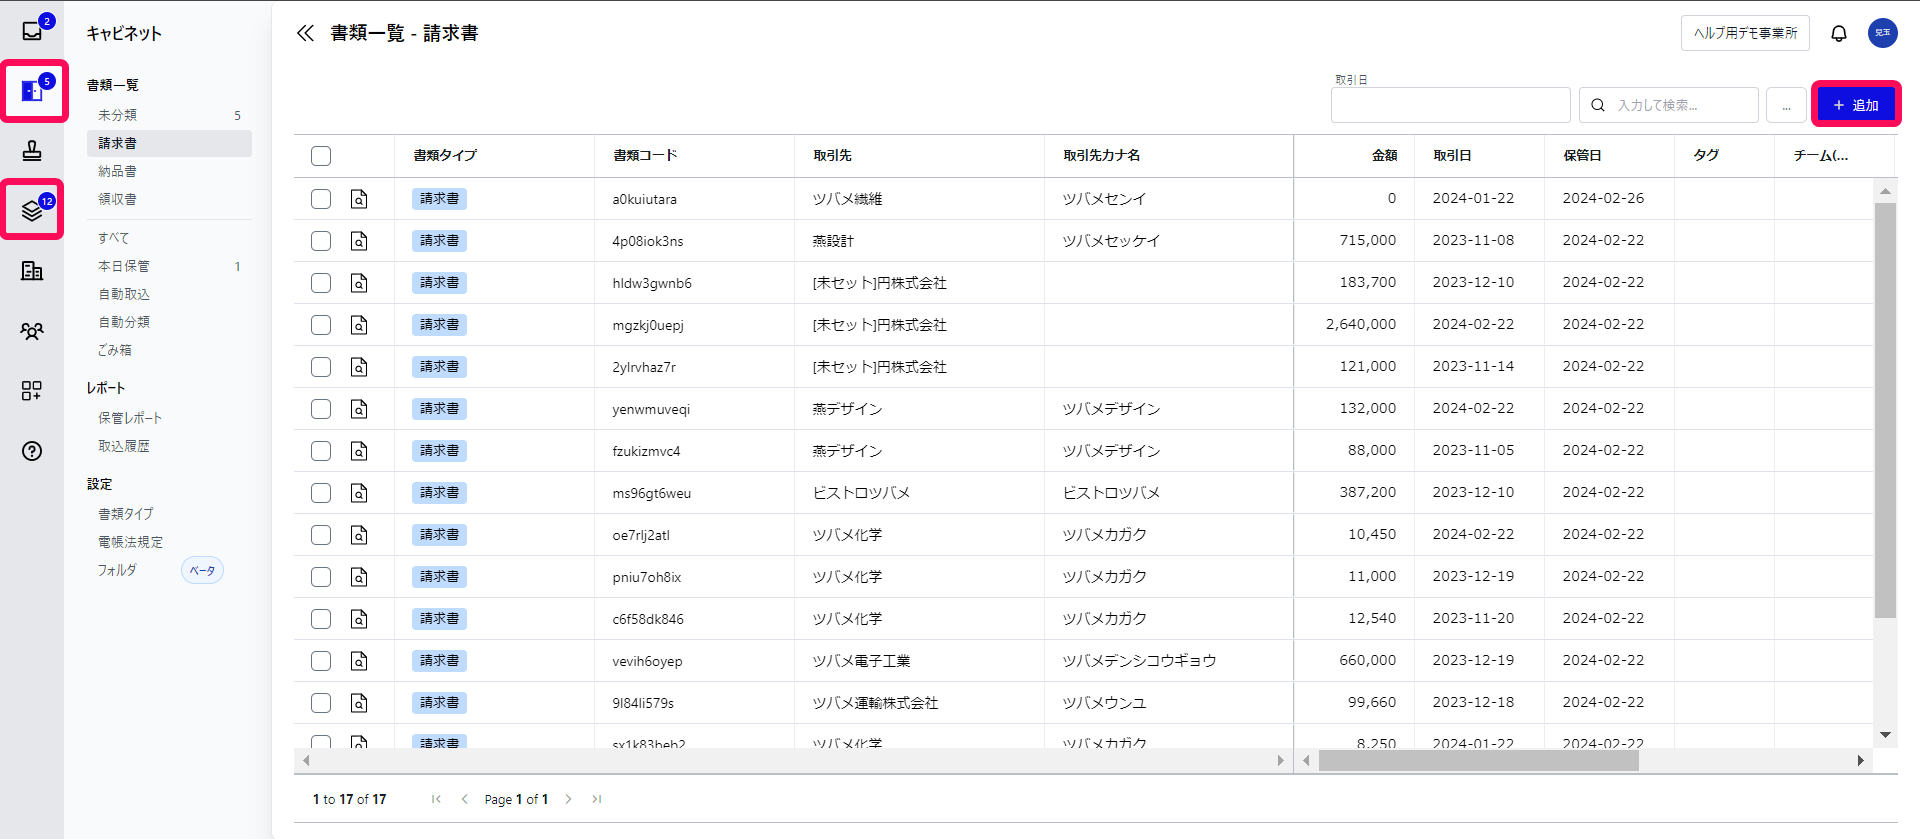Open the 取引日 date filter field
The height and width of the screenshot is (839, 1920).
pyautogui.click(x=1450, y=105)
